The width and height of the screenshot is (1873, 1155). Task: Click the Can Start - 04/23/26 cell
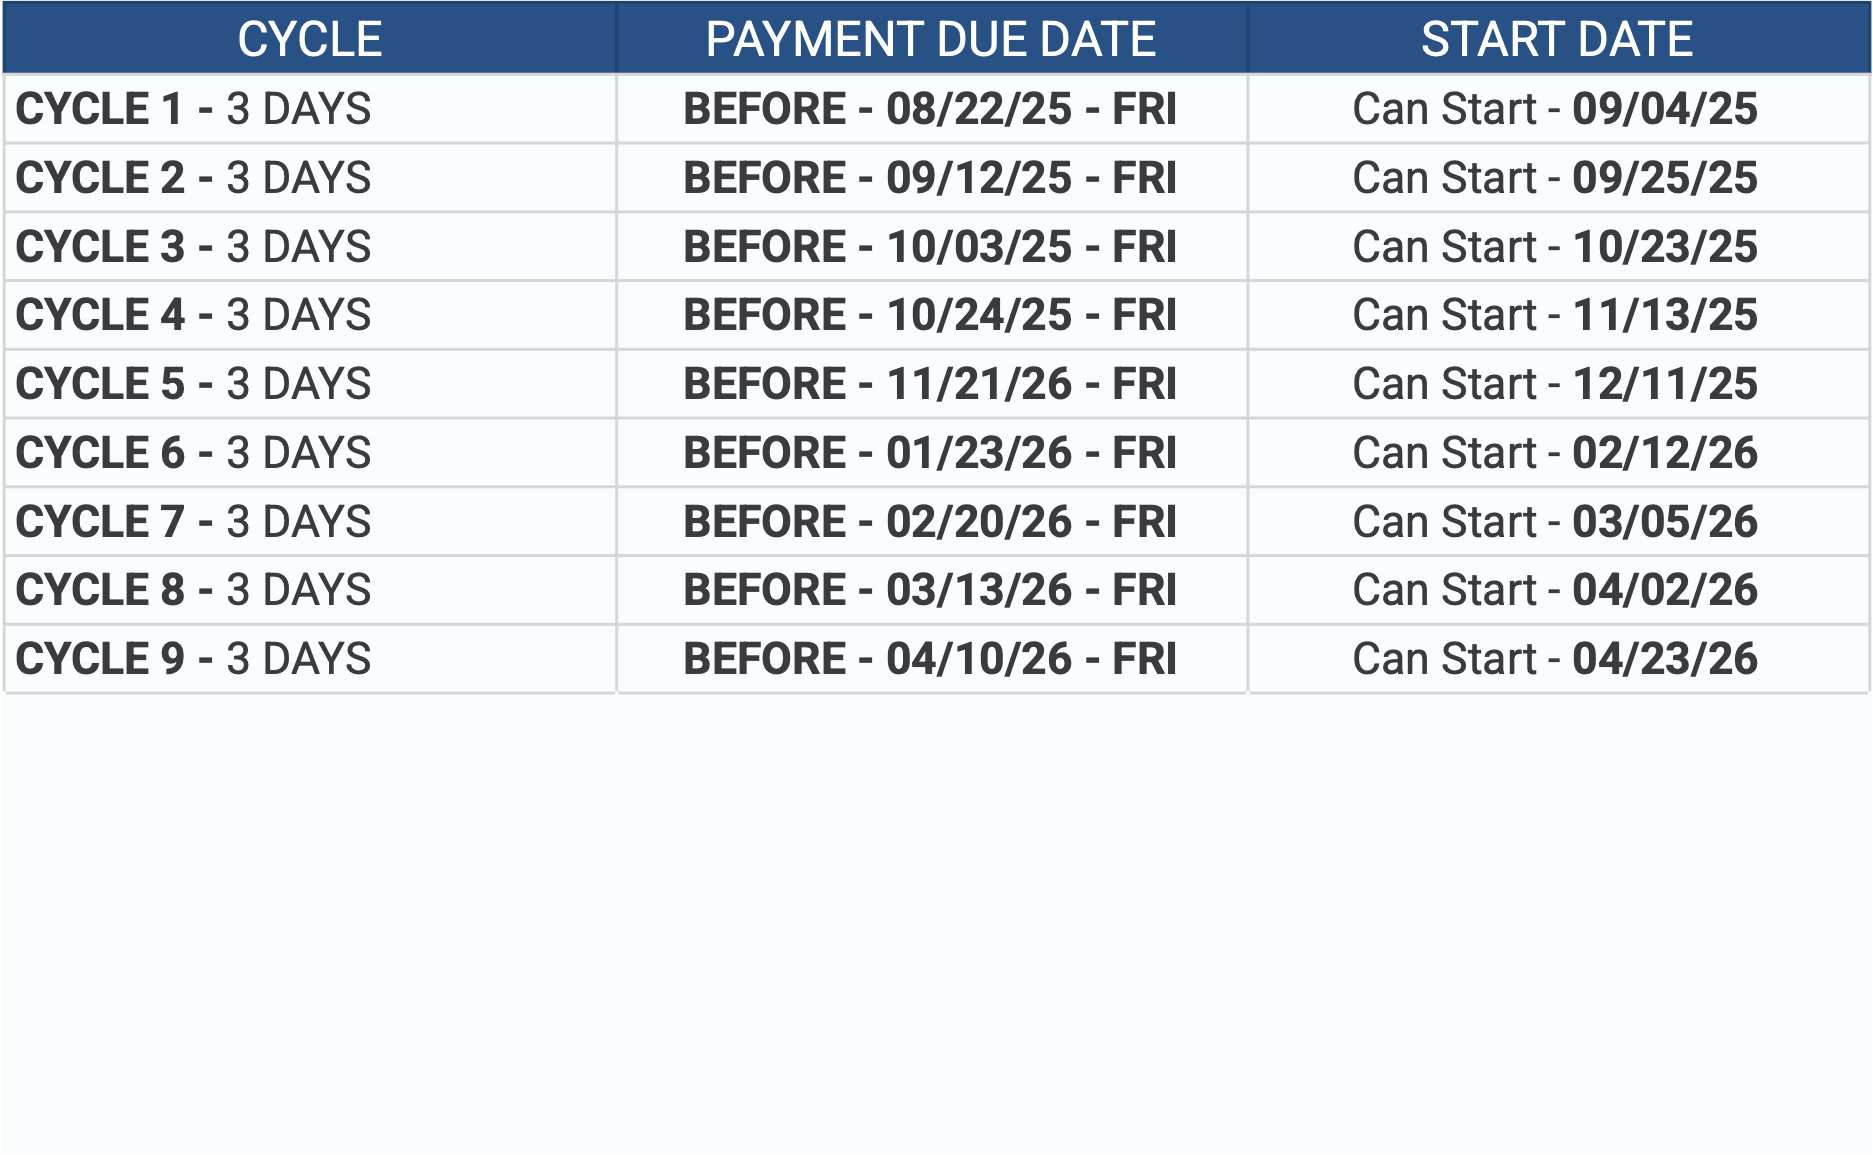[x=1555, y=659]
